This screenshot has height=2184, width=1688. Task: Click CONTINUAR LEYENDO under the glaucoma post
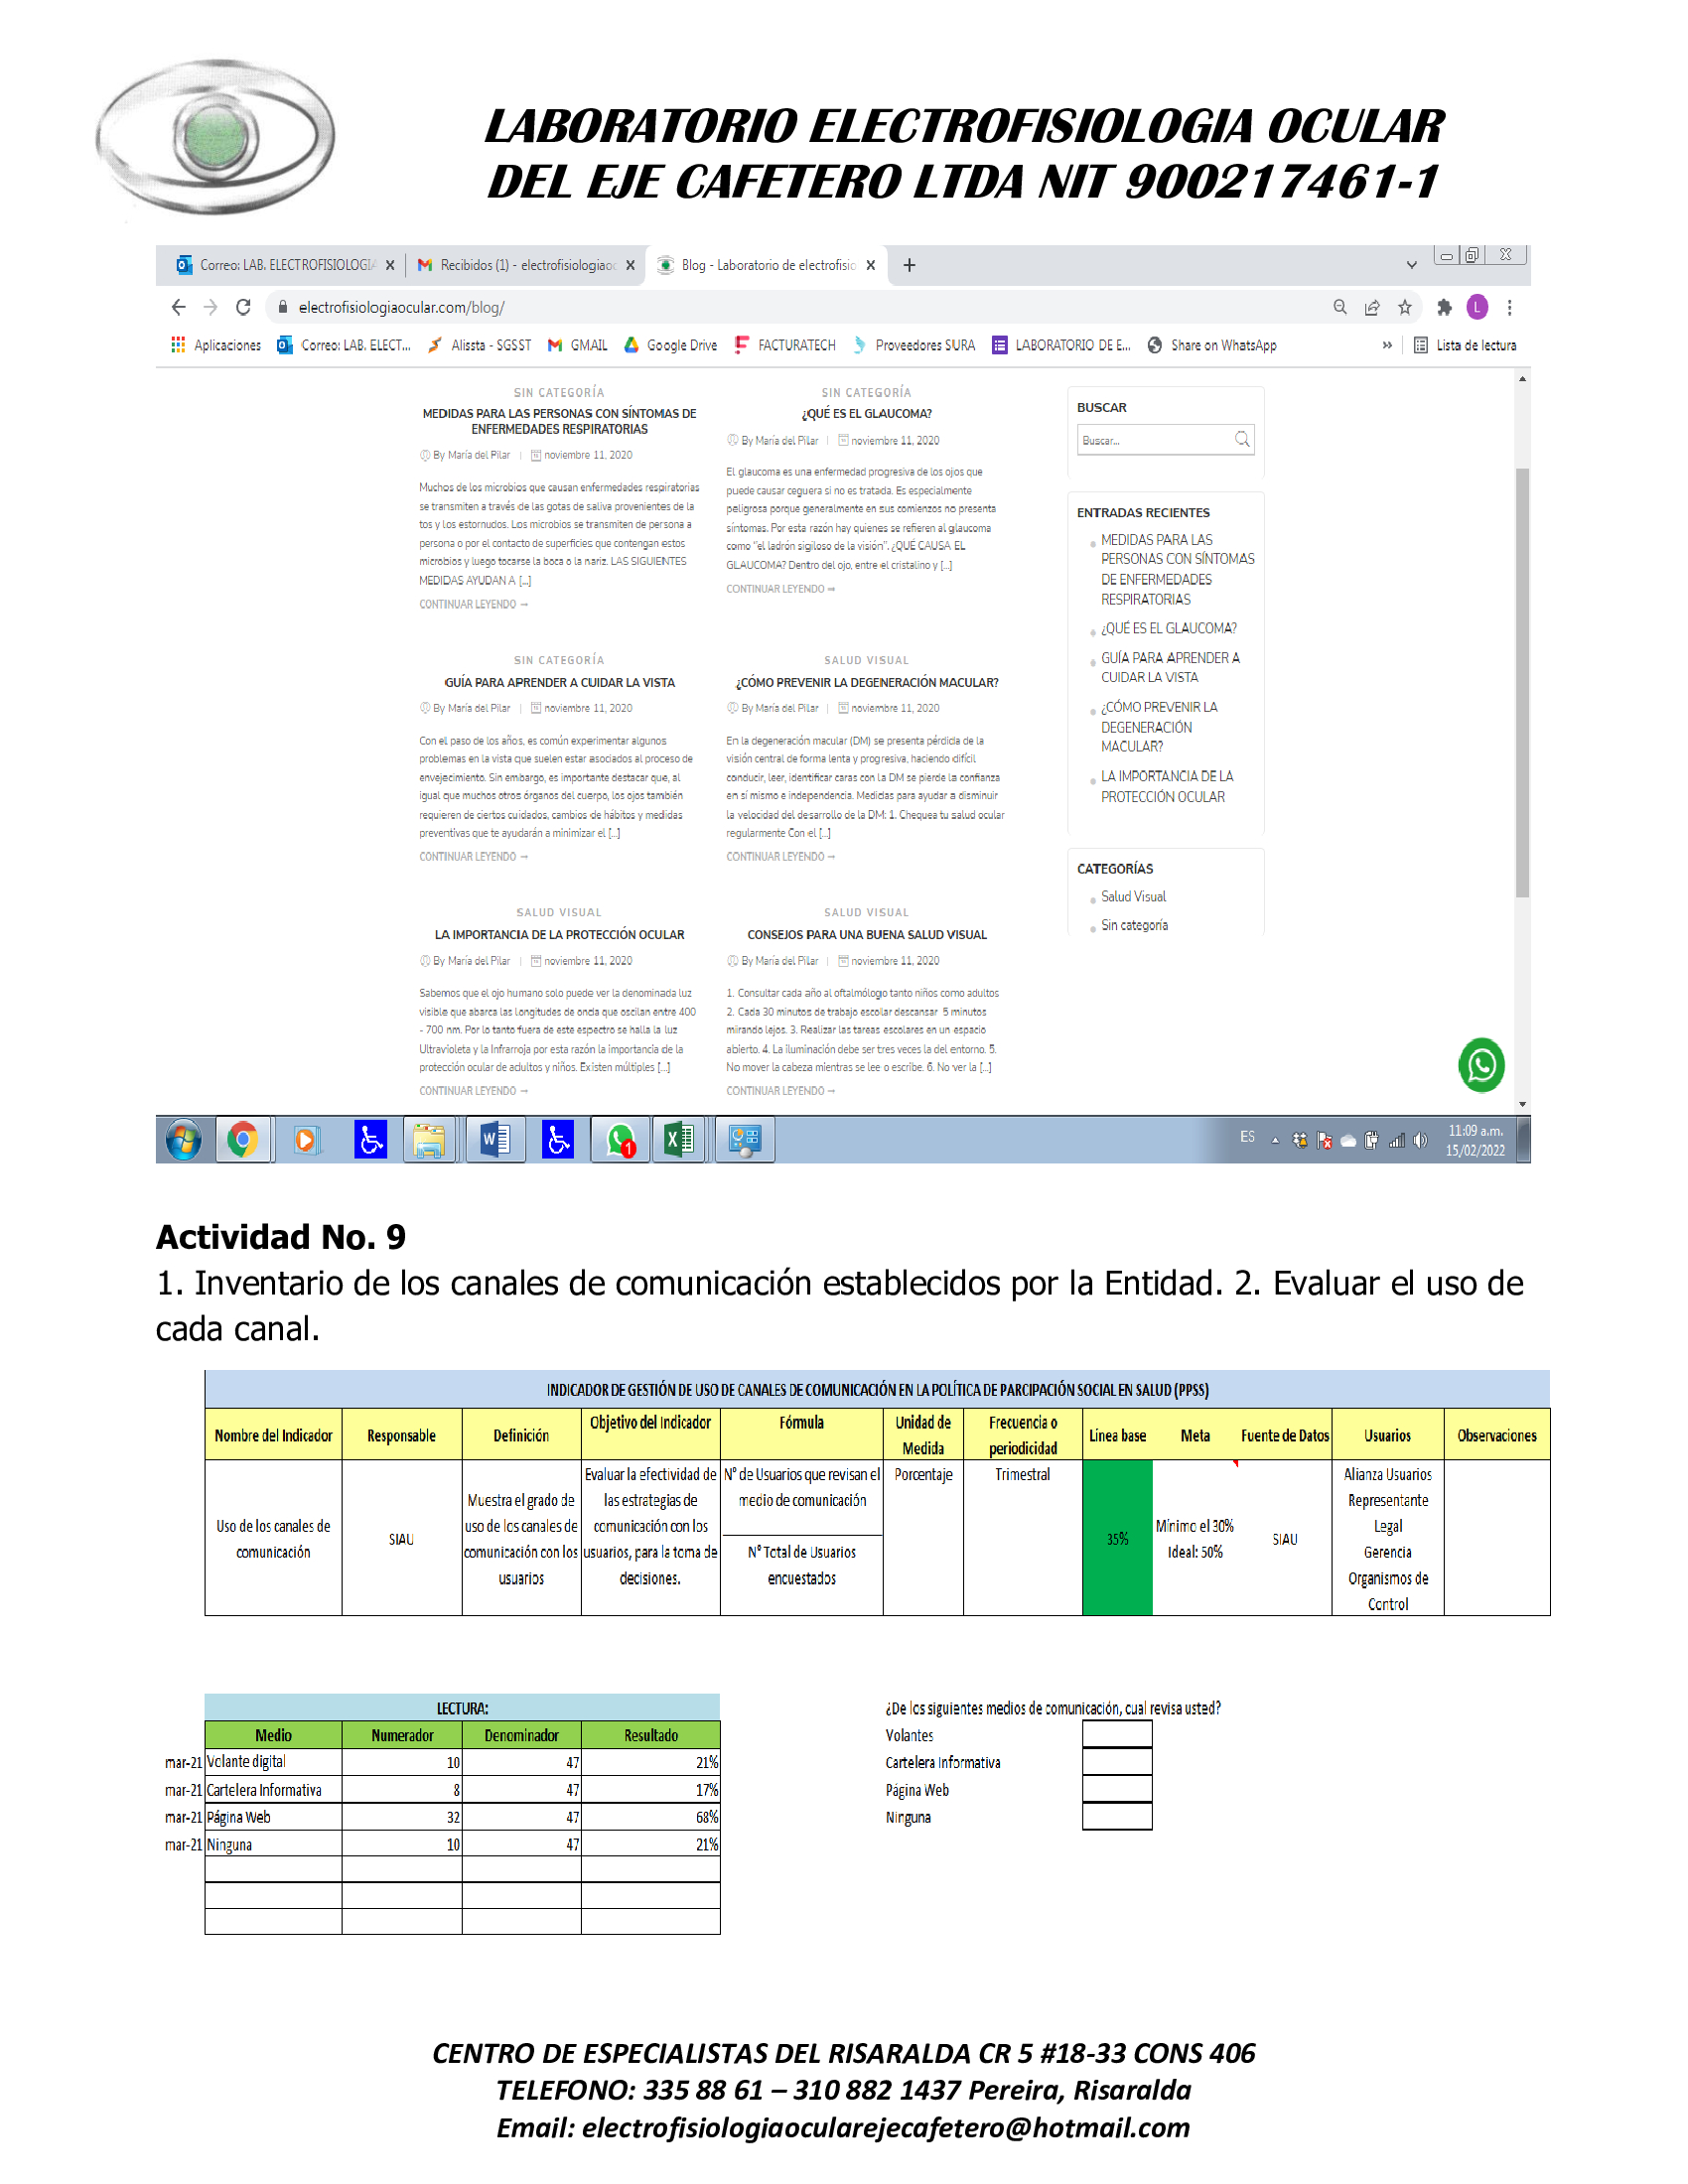(780, 589)
